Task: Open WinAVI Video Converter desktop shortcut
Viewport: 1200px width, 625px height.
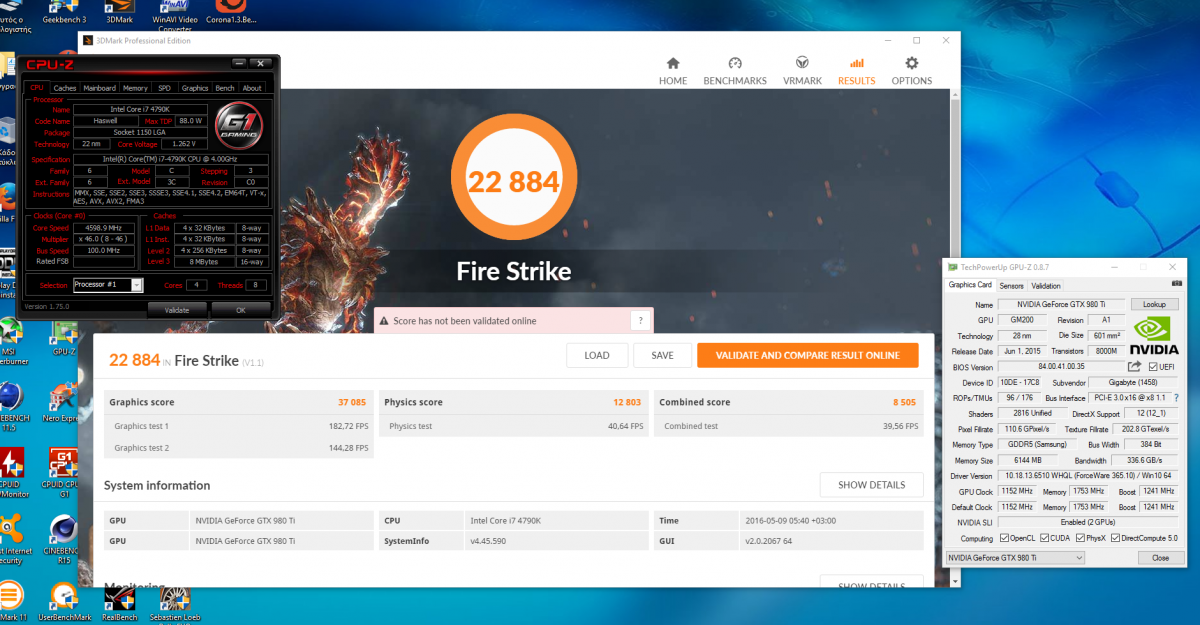Action: 173,16
